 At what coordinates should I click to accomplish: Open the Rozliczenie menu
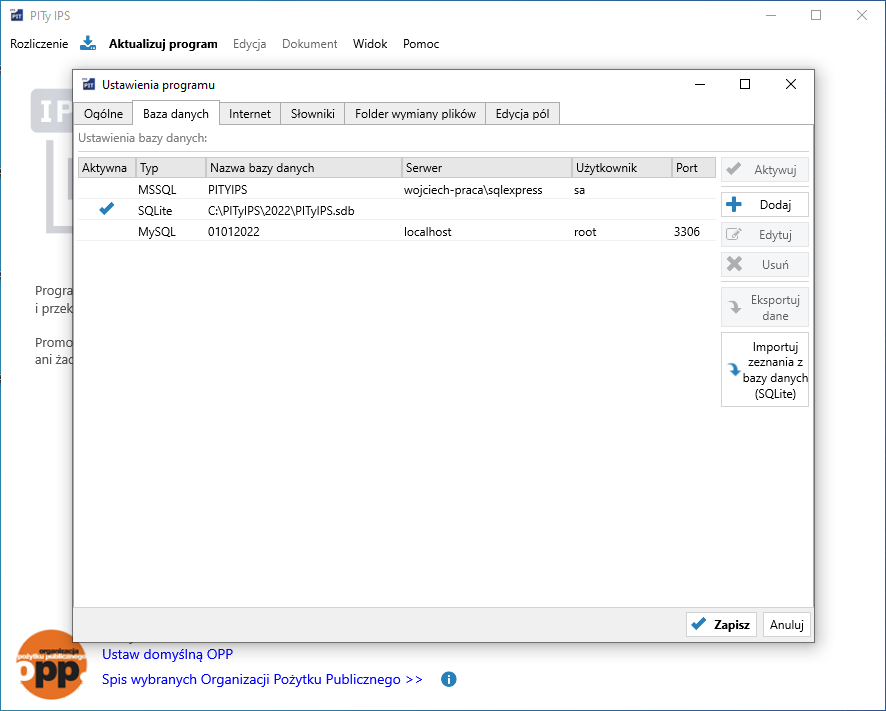39,44
